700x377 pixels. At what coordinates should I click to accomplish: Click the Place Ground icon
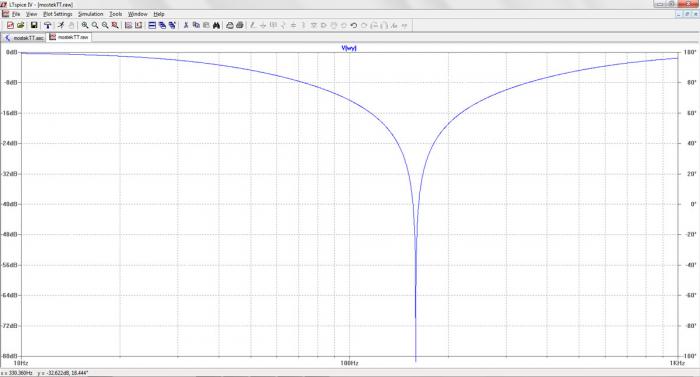[x=263, y=25]
